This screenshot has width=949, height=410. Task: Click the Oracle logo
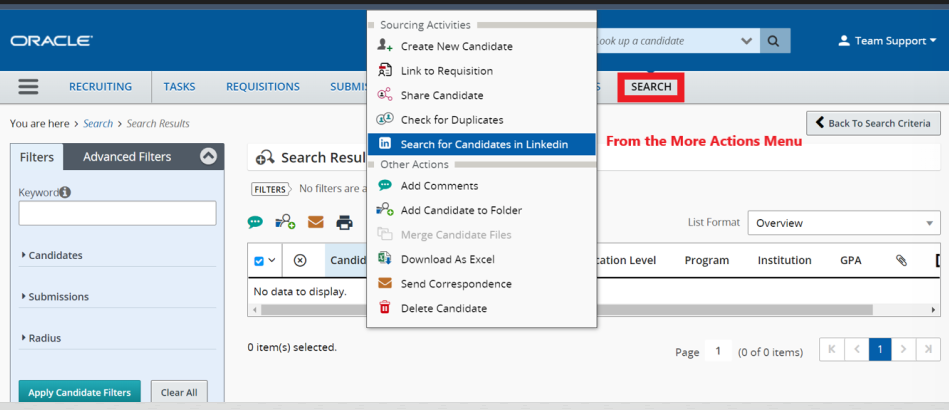51,41
